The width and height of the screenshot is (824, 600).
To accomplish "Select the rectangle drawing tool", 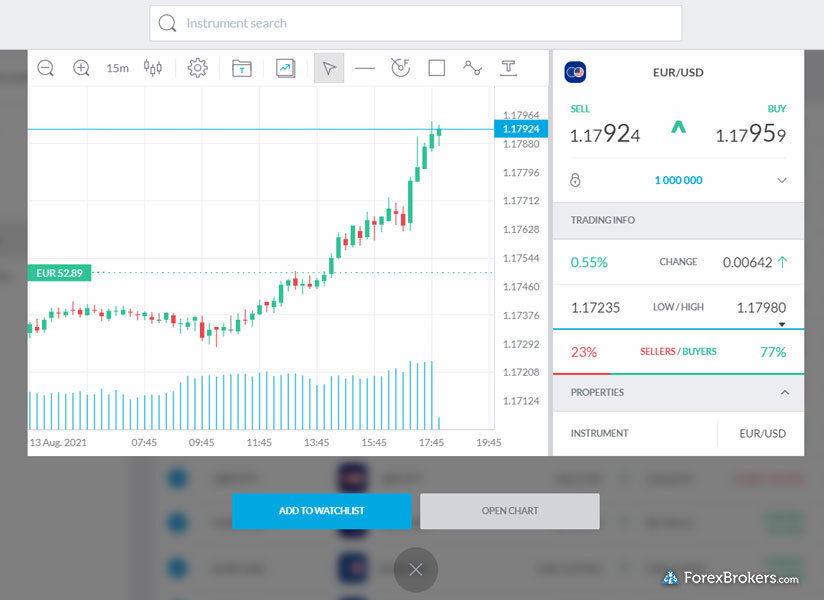I will tap(436, 68).
